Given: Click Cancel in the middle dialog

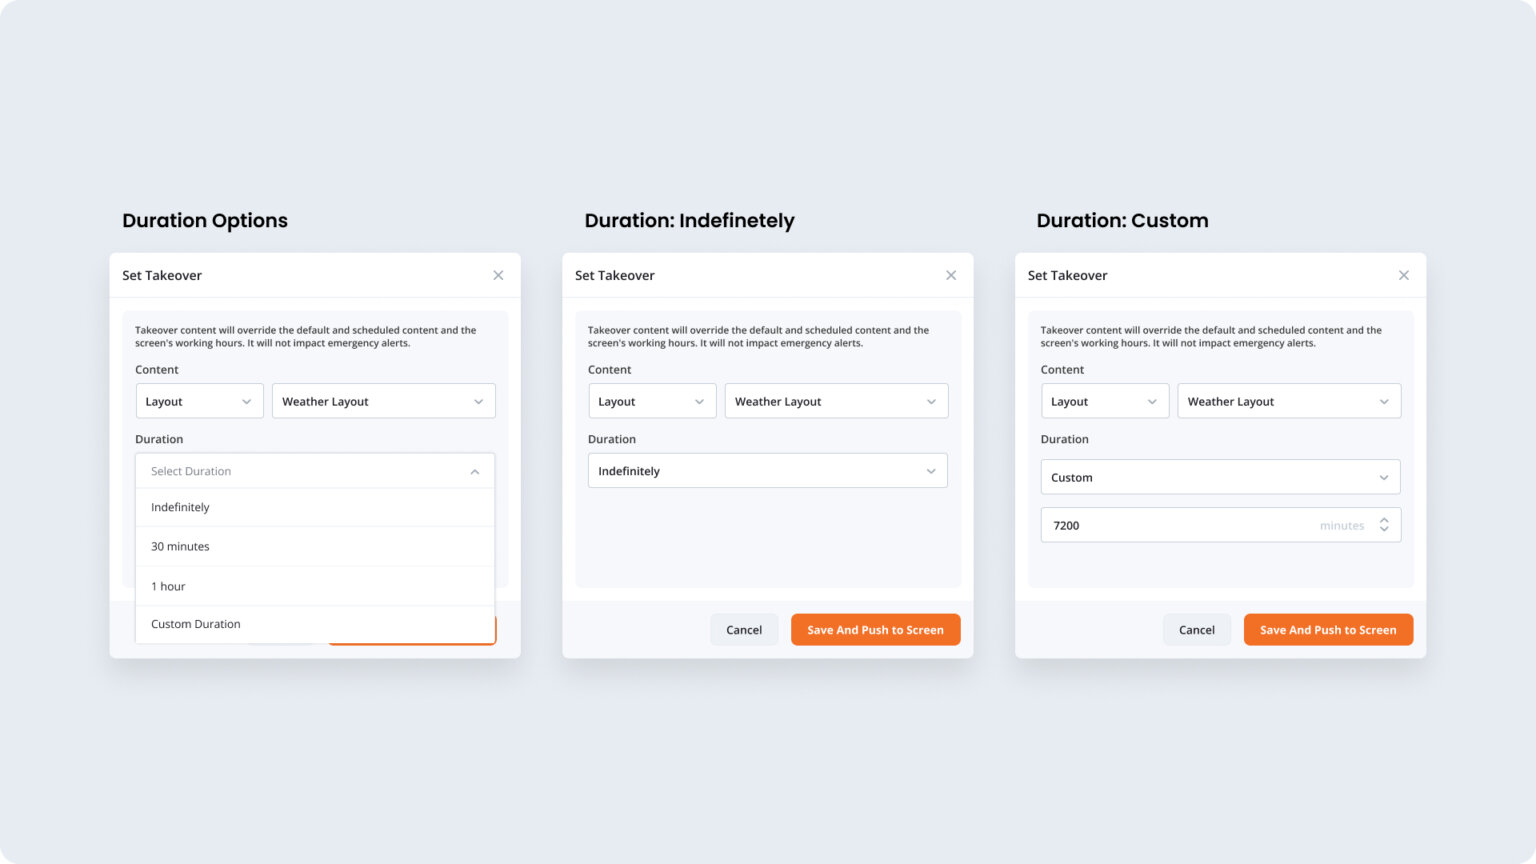Looking at the screenshot, I should pyautogui.click(x=744, y=630).
